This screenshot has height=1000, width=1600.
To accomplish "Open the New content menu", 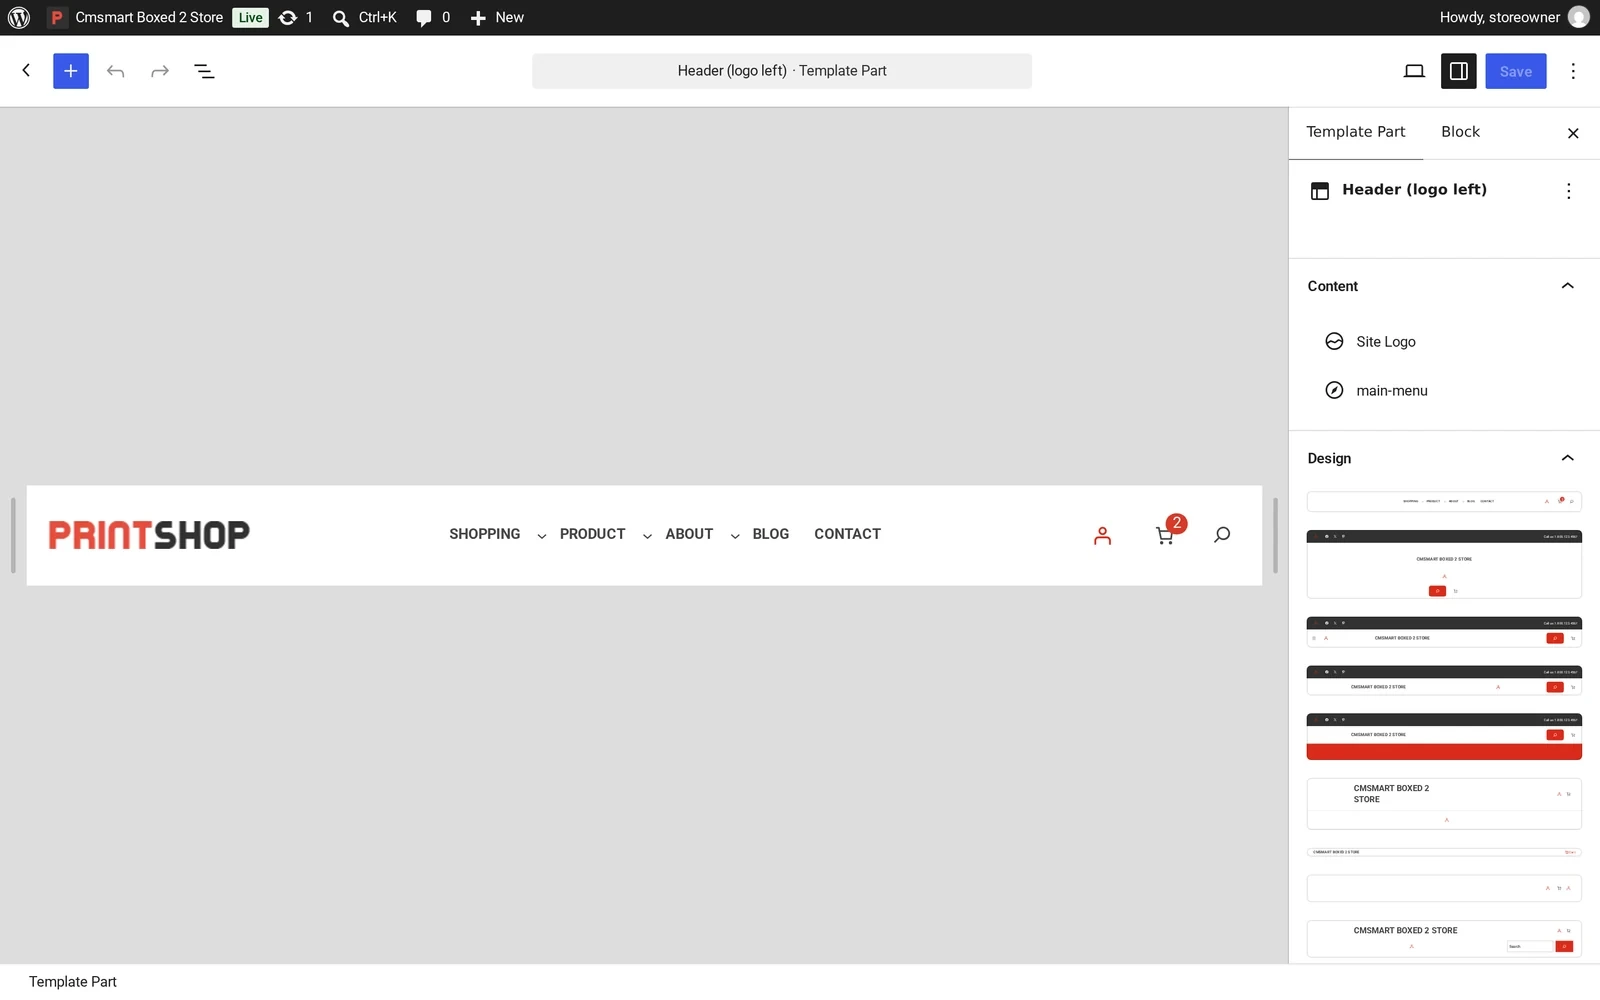I will [497, 17].
